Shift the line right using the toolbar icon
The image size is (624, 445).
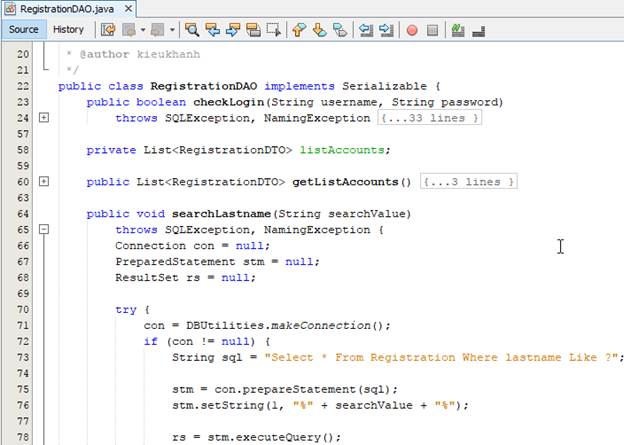tap(386, 30)
